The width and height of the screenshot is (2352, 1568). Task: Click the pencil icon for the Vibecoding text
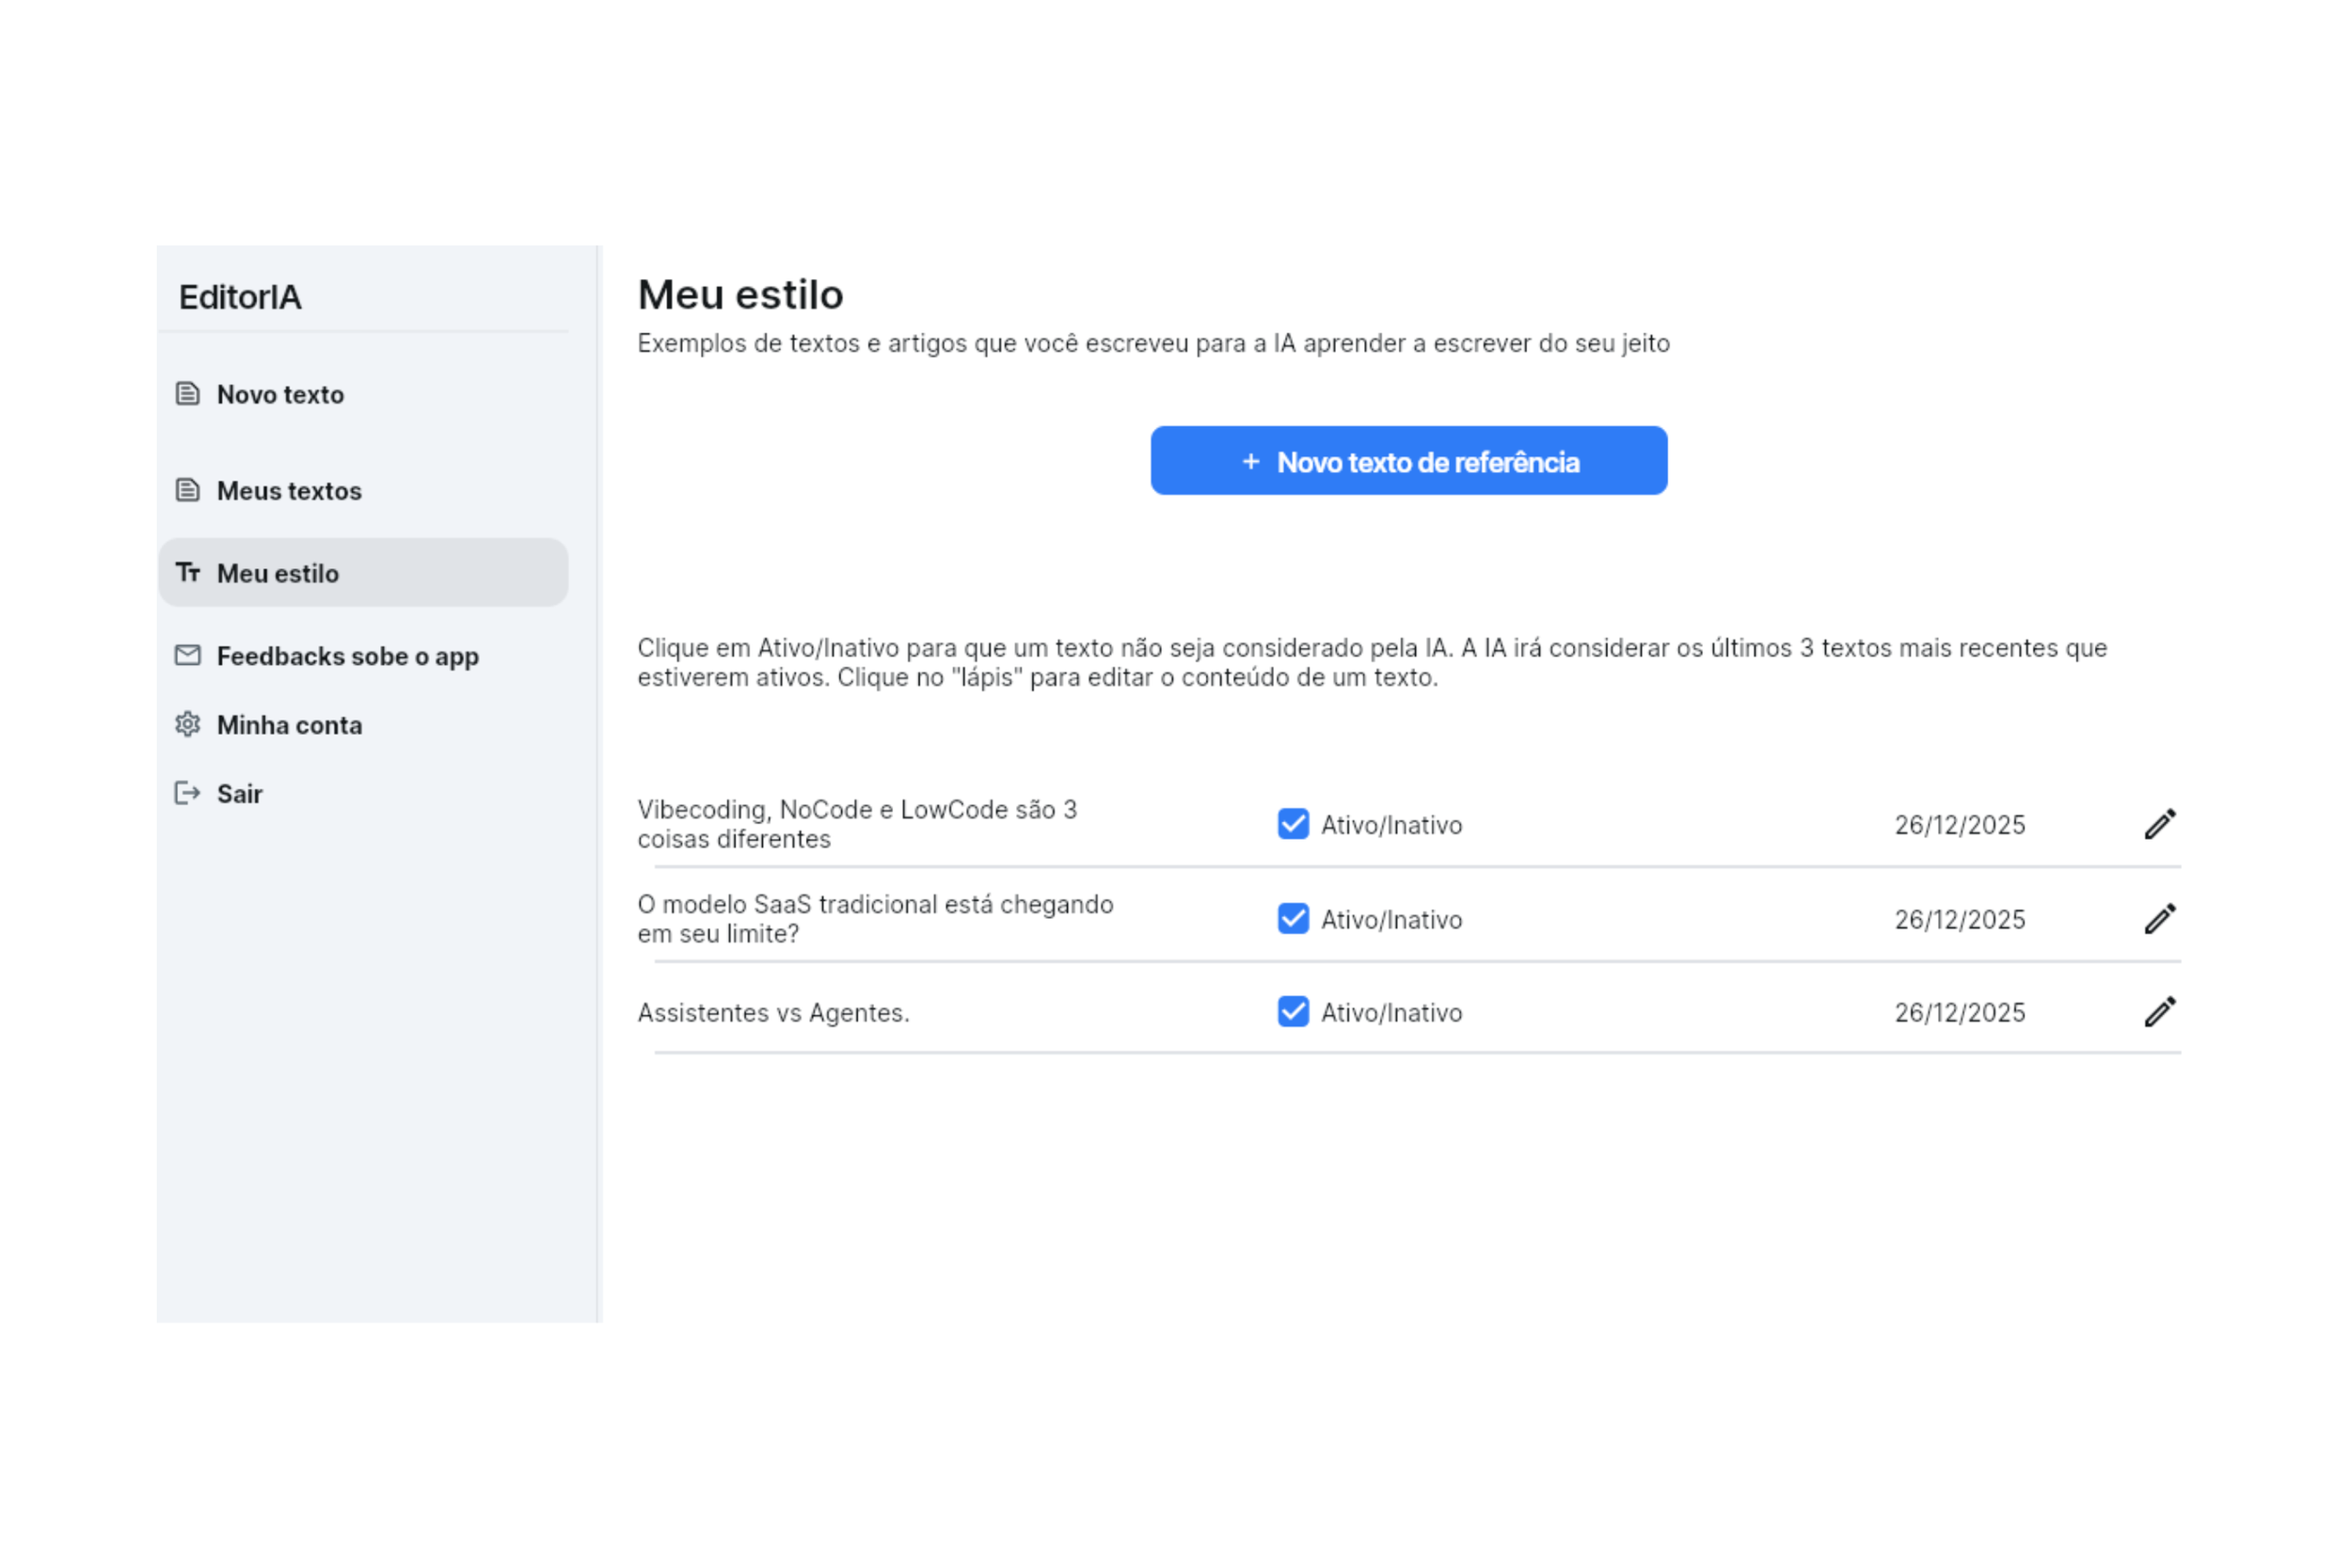tap(2159, 824)
